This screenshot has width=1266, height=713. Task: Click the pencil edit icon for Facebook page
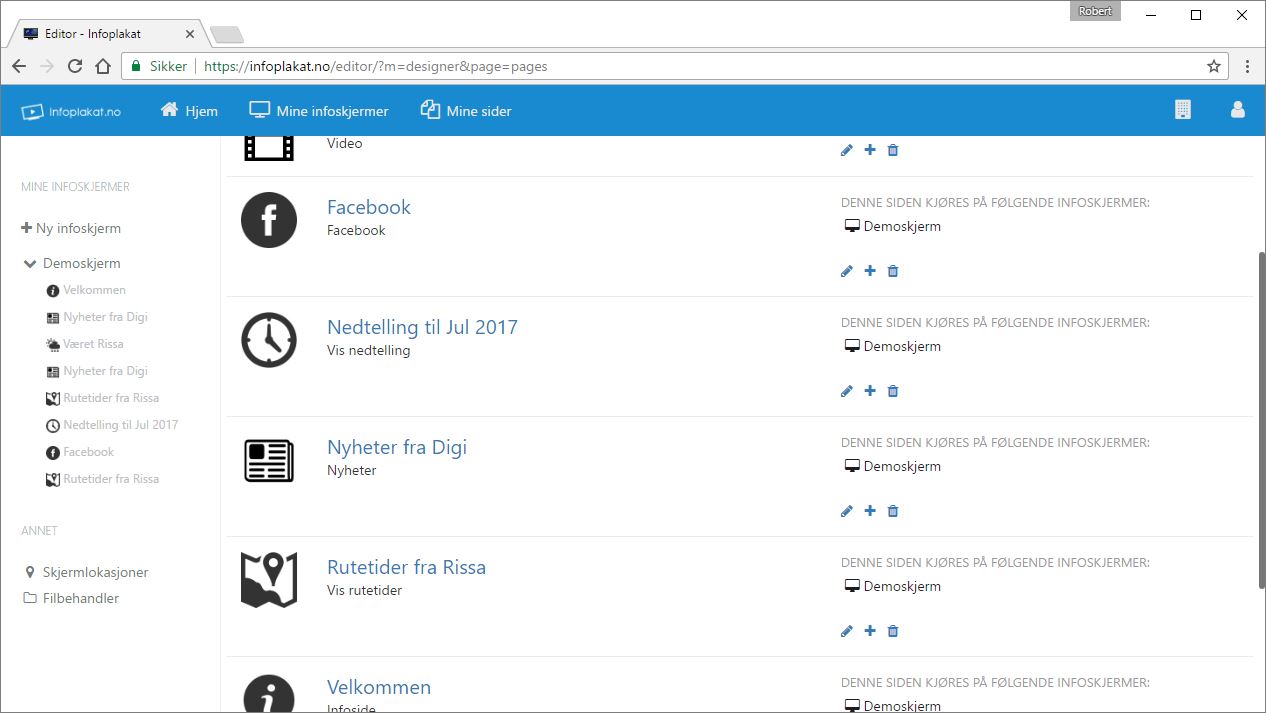(x=847, y=271)
